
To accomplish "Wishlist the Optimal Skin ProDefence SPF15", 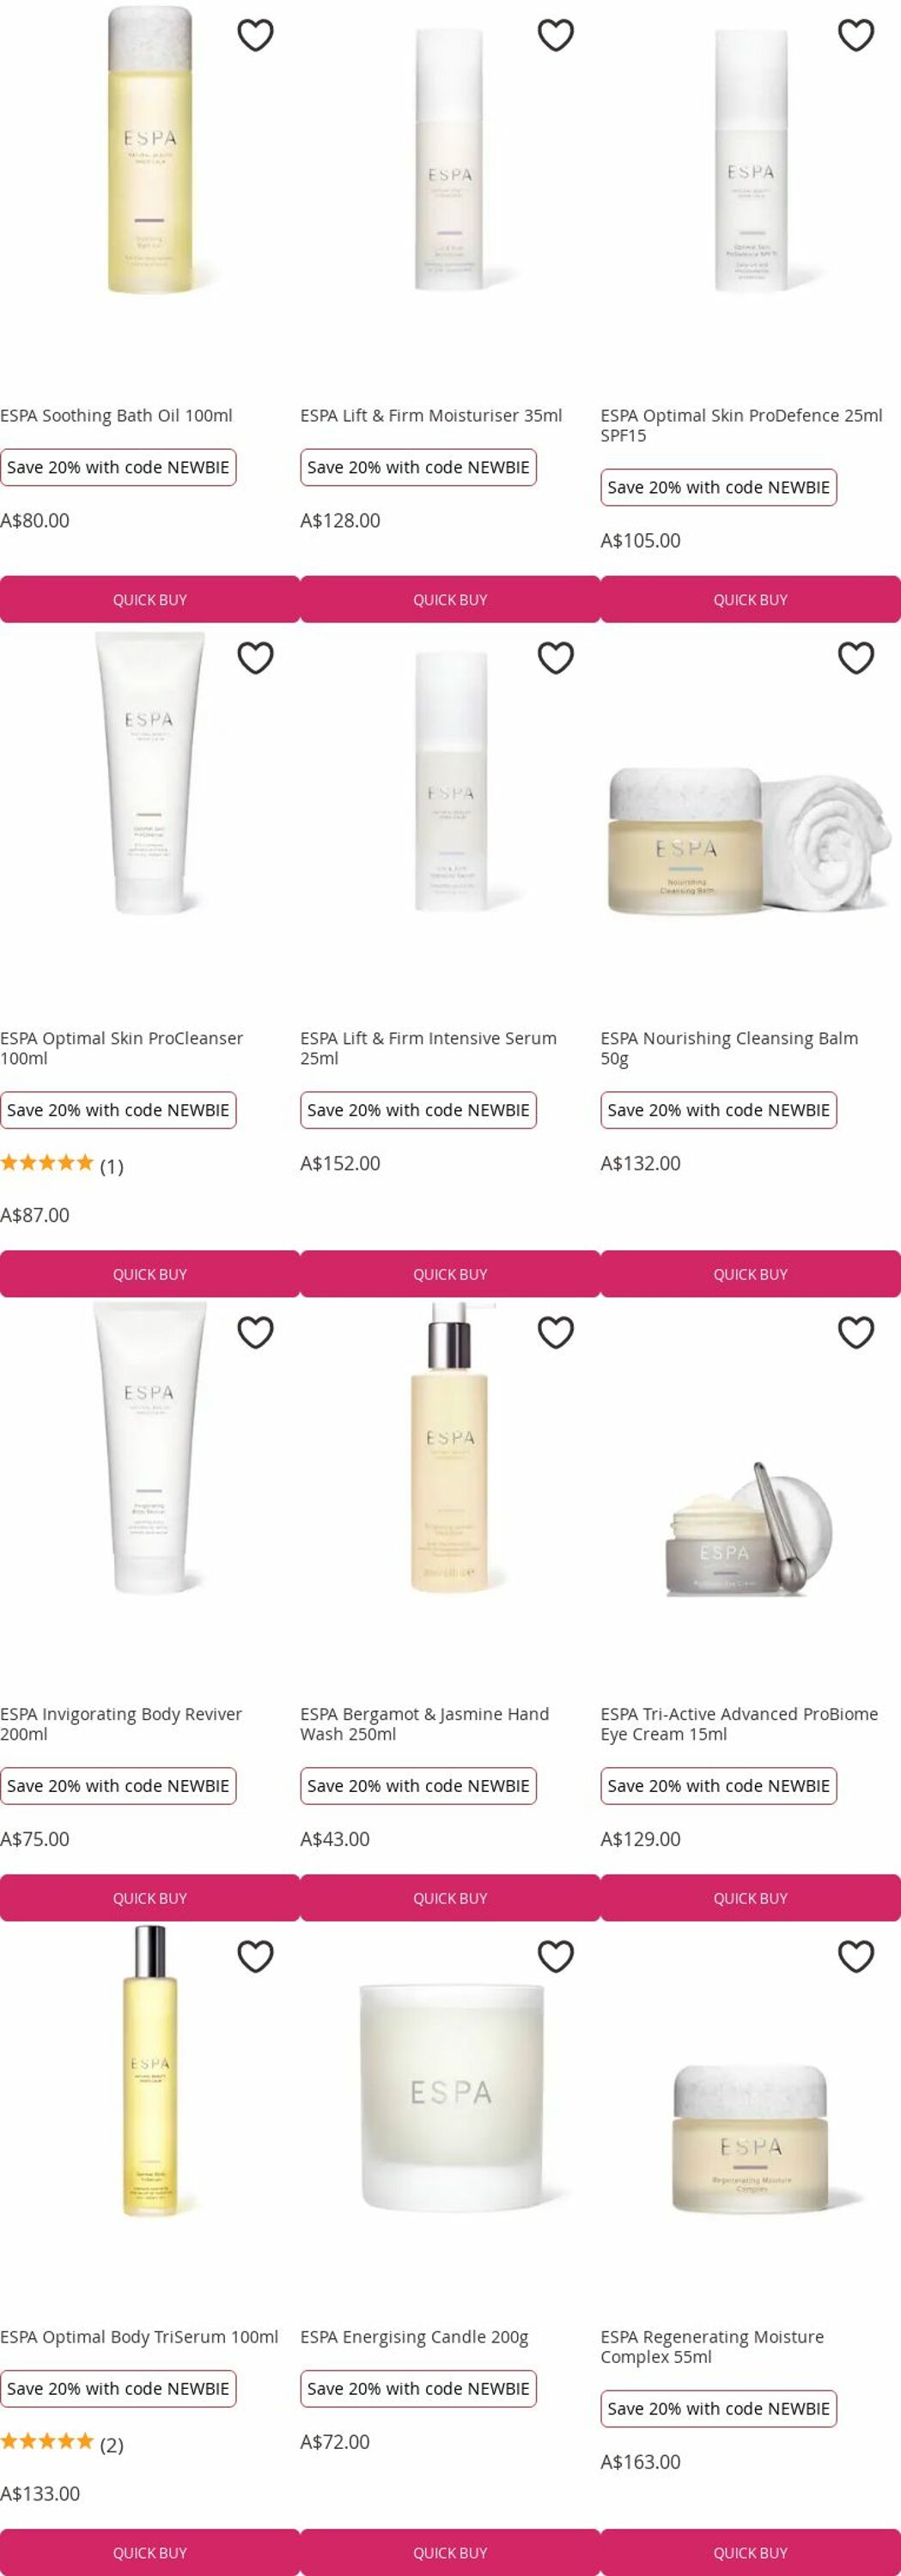I will (856, 35).
